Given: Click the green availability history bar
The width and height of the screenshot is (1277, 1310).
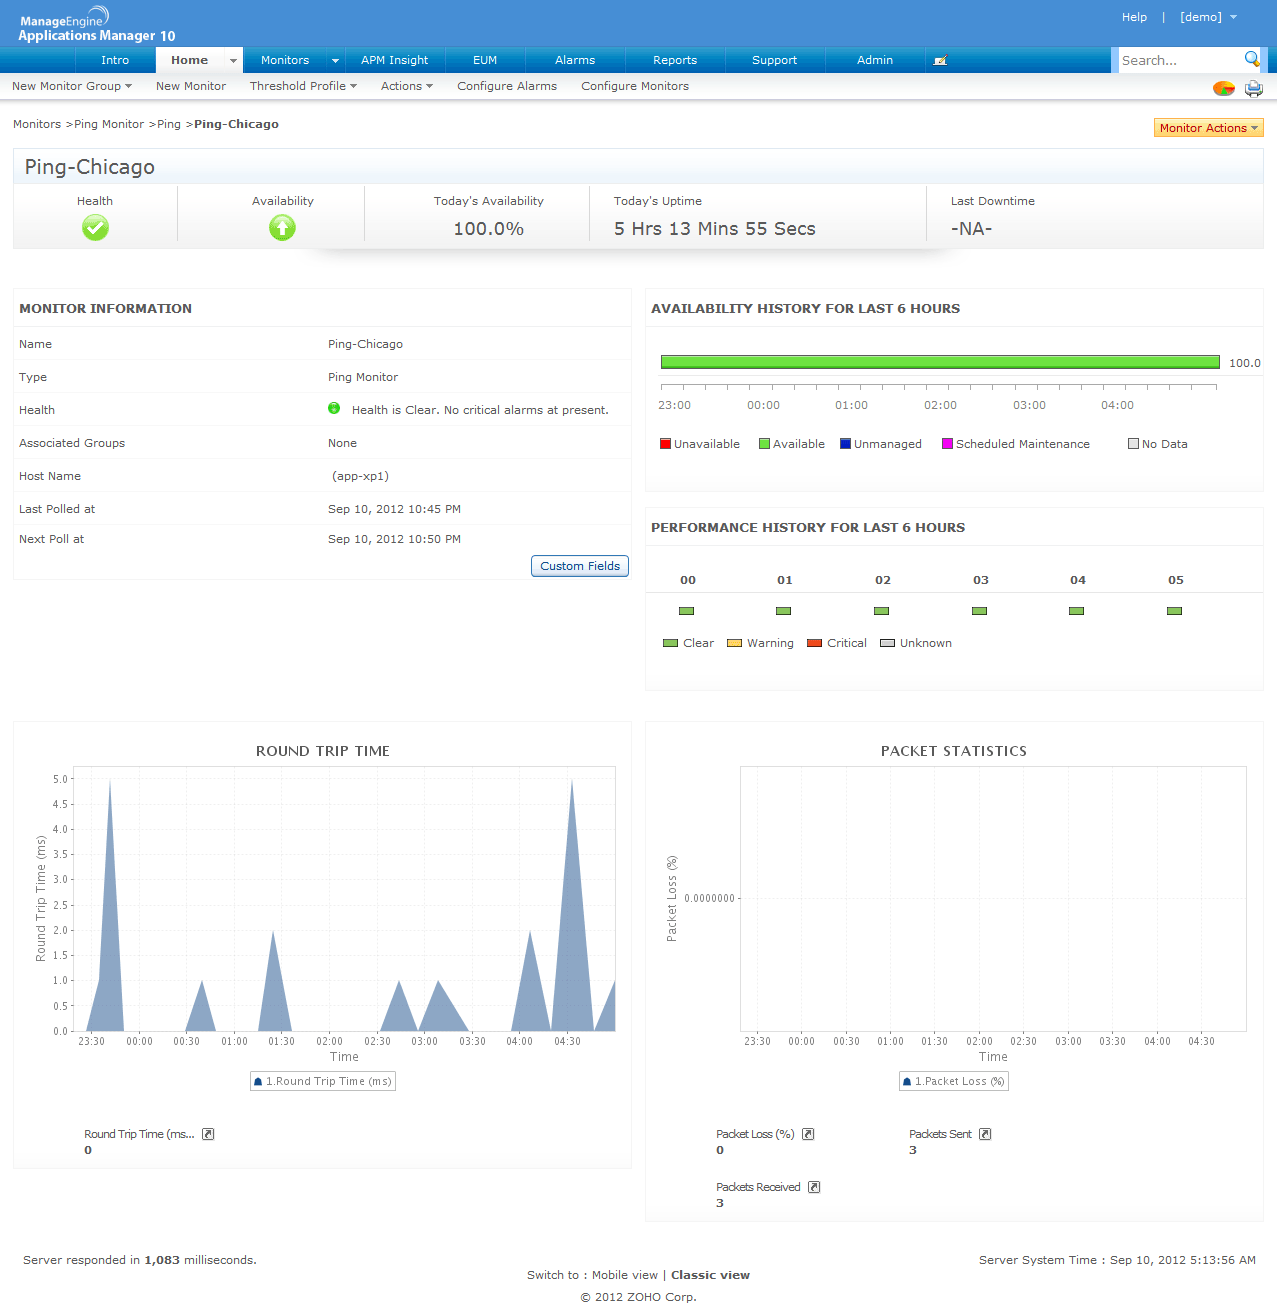Looking at the screenshot, I should pyautogui.click(x=939, y=362).
